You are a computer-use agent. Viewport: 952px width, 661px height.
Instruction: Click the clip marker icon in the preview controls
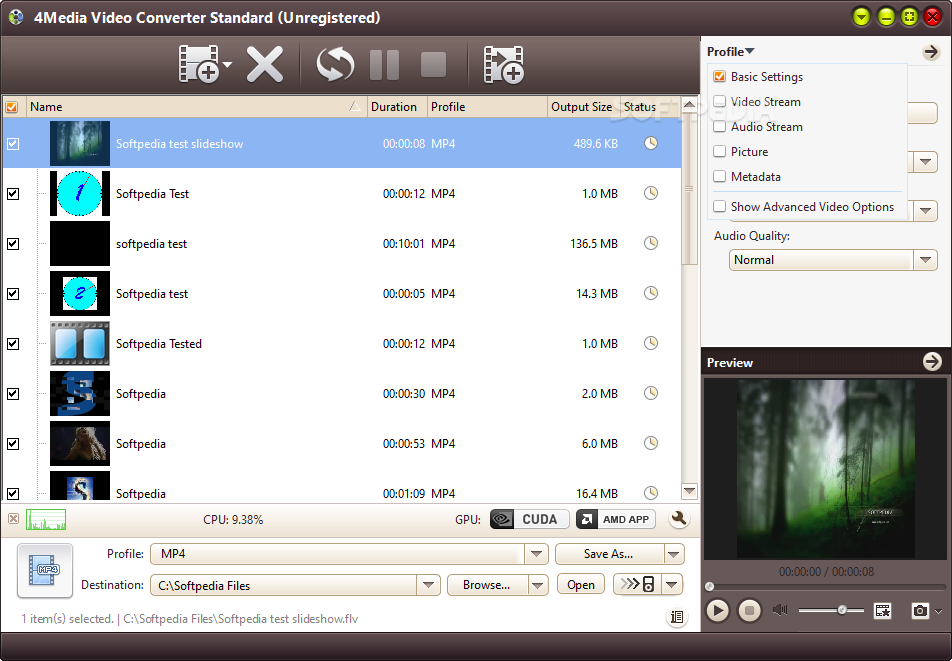(882, 611)
